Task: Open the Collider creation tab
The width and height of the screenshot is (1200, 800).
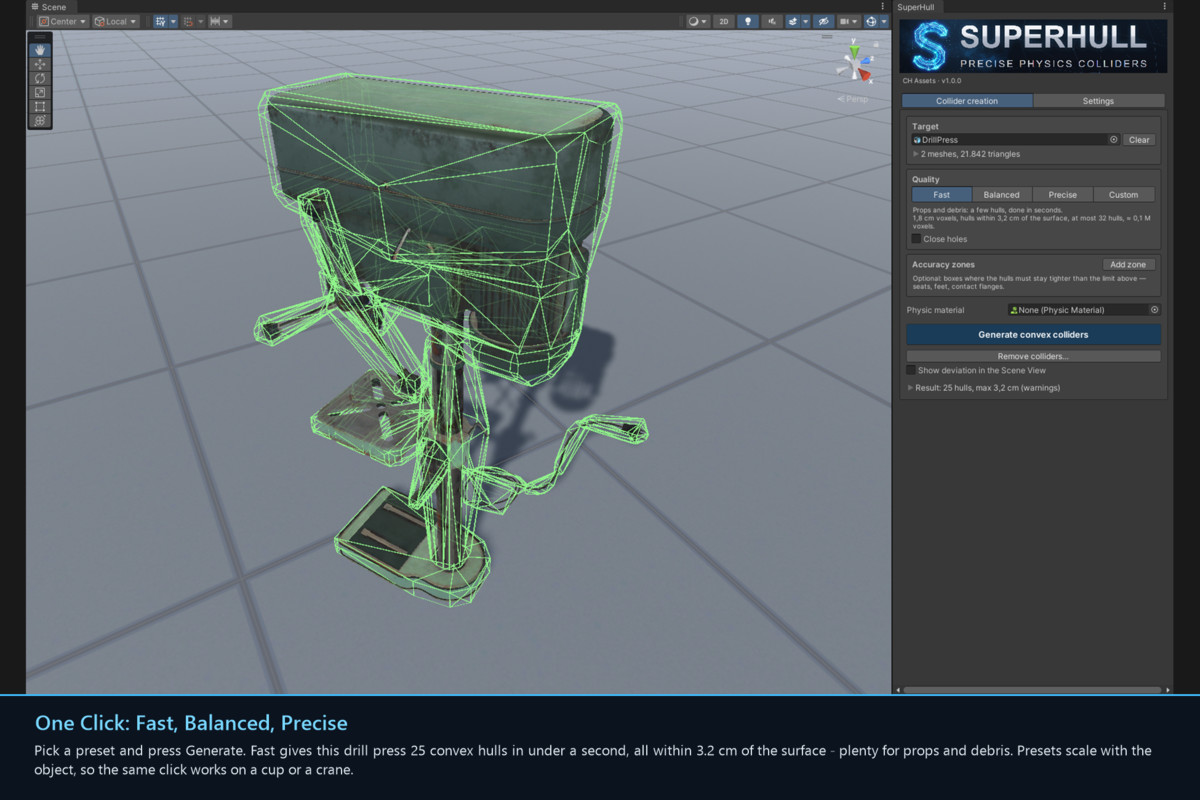Action: point(967,101)
